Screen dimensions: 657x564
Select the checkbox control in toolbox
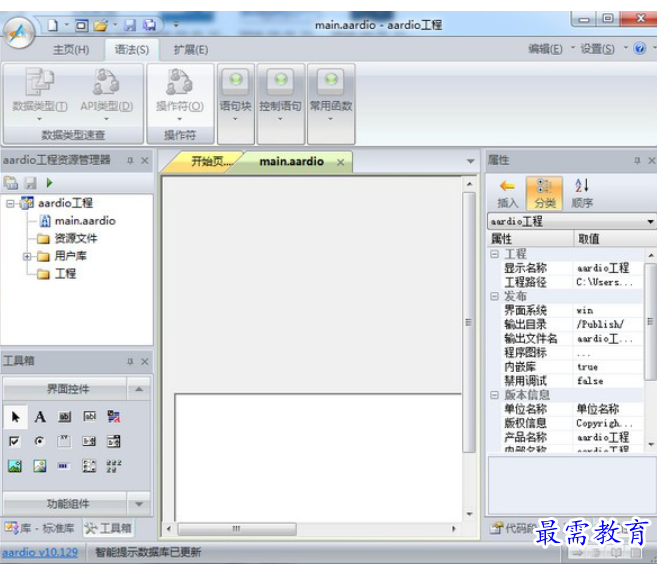[14, 441]
